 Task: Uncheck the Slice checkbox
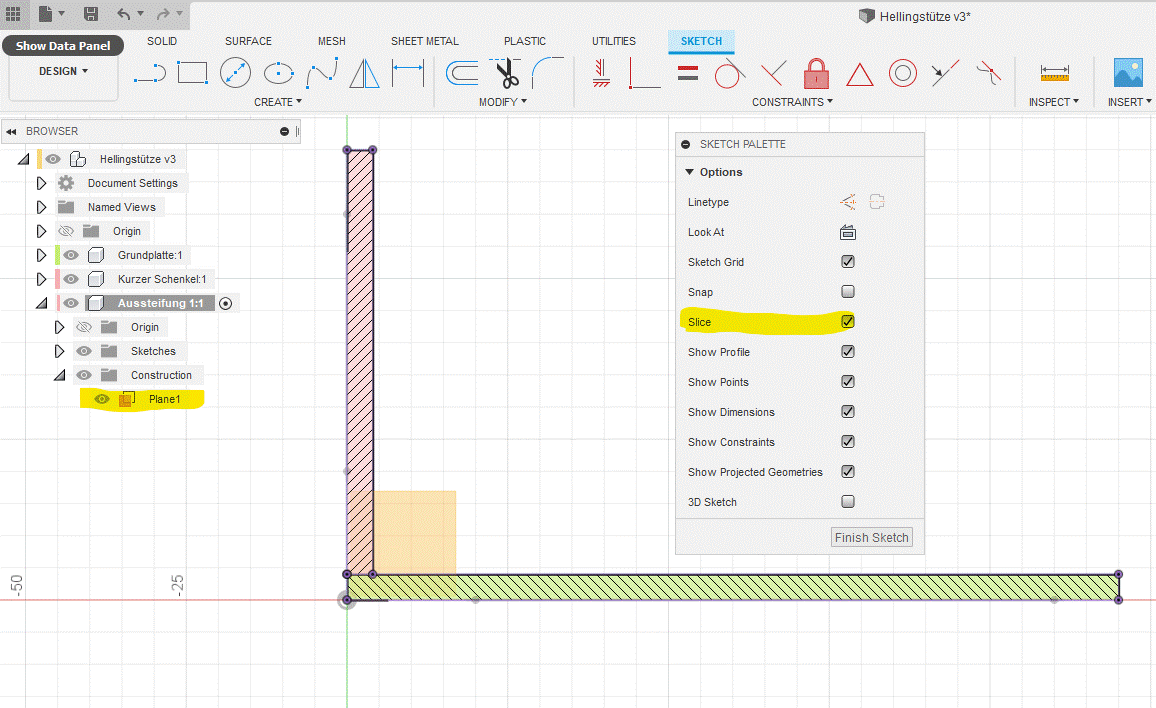click(x=848, y=322)
